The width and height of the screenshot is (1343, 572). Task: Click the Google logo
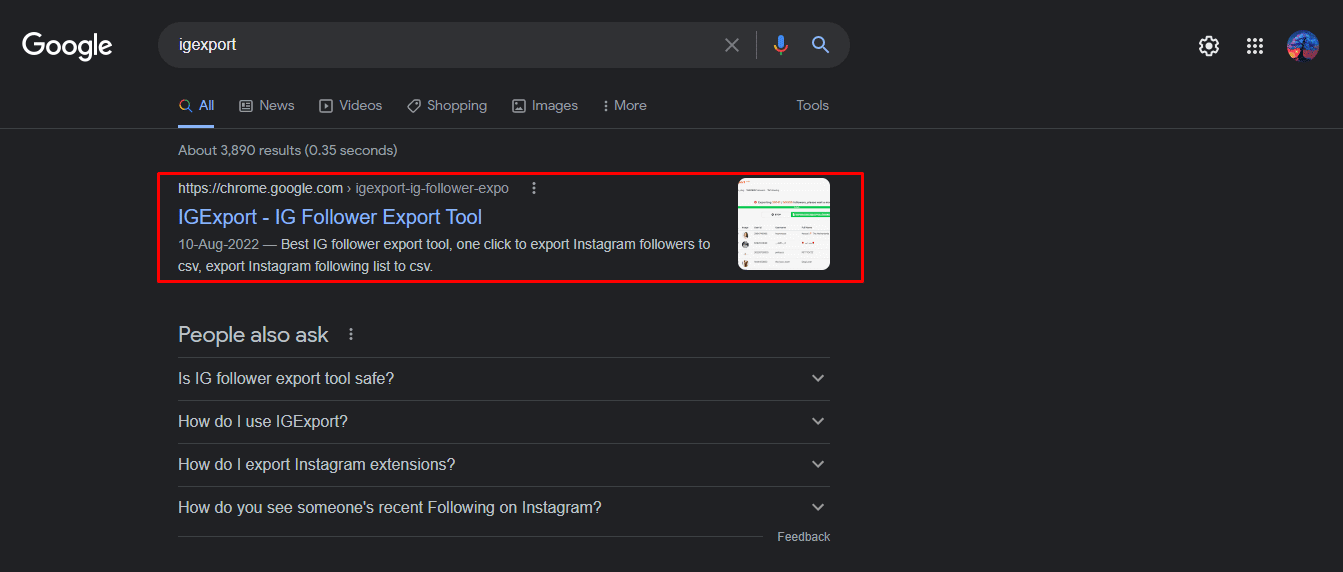67,45
